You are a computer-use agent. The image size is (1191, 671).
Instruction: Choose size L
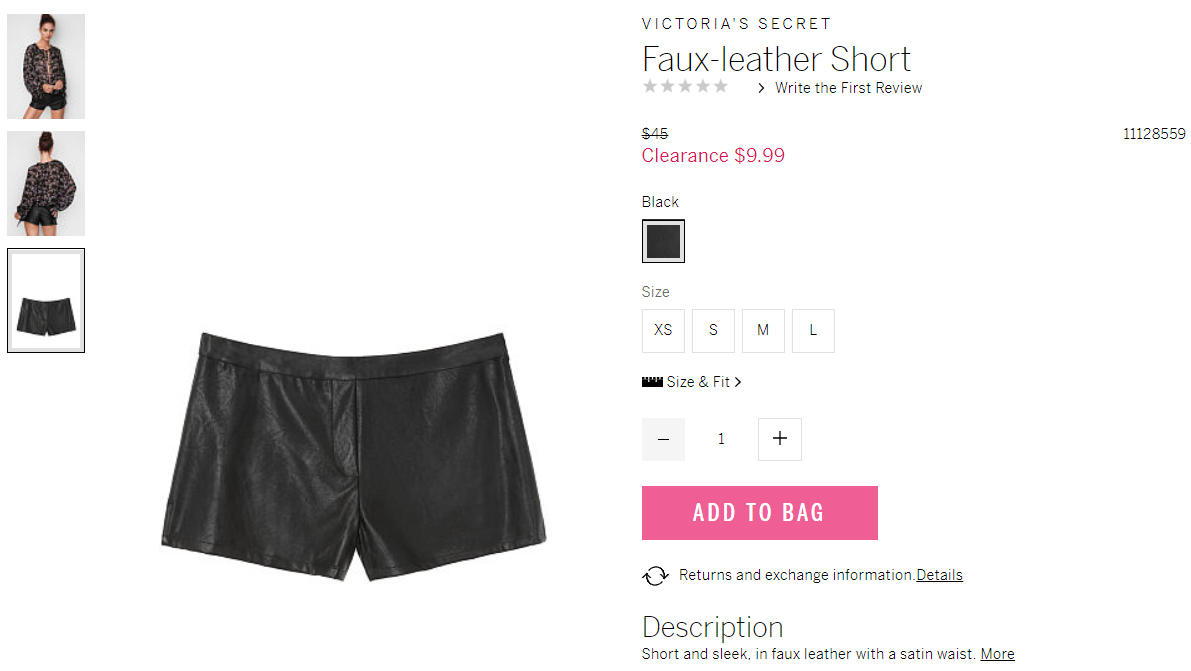(813, 331)
